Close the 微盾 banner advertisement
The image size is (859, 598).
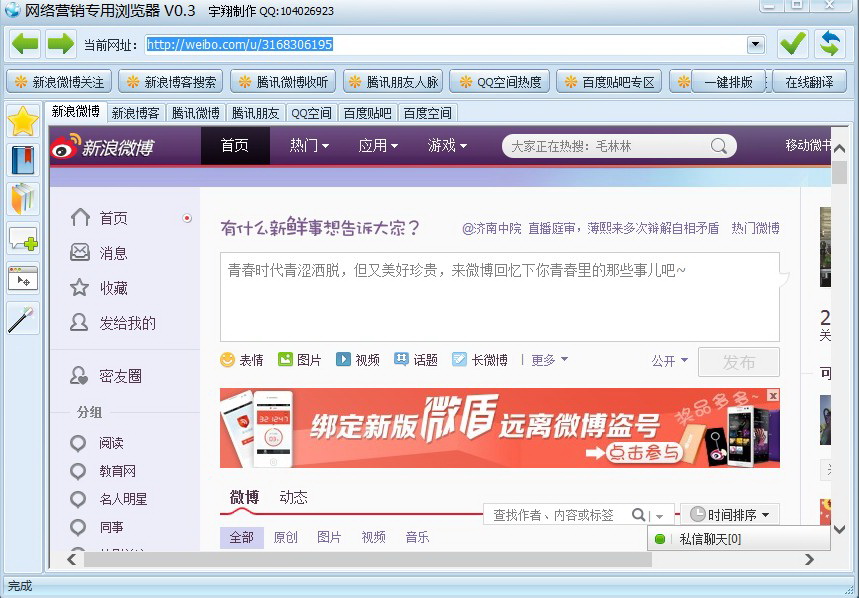tap(773, 396)
